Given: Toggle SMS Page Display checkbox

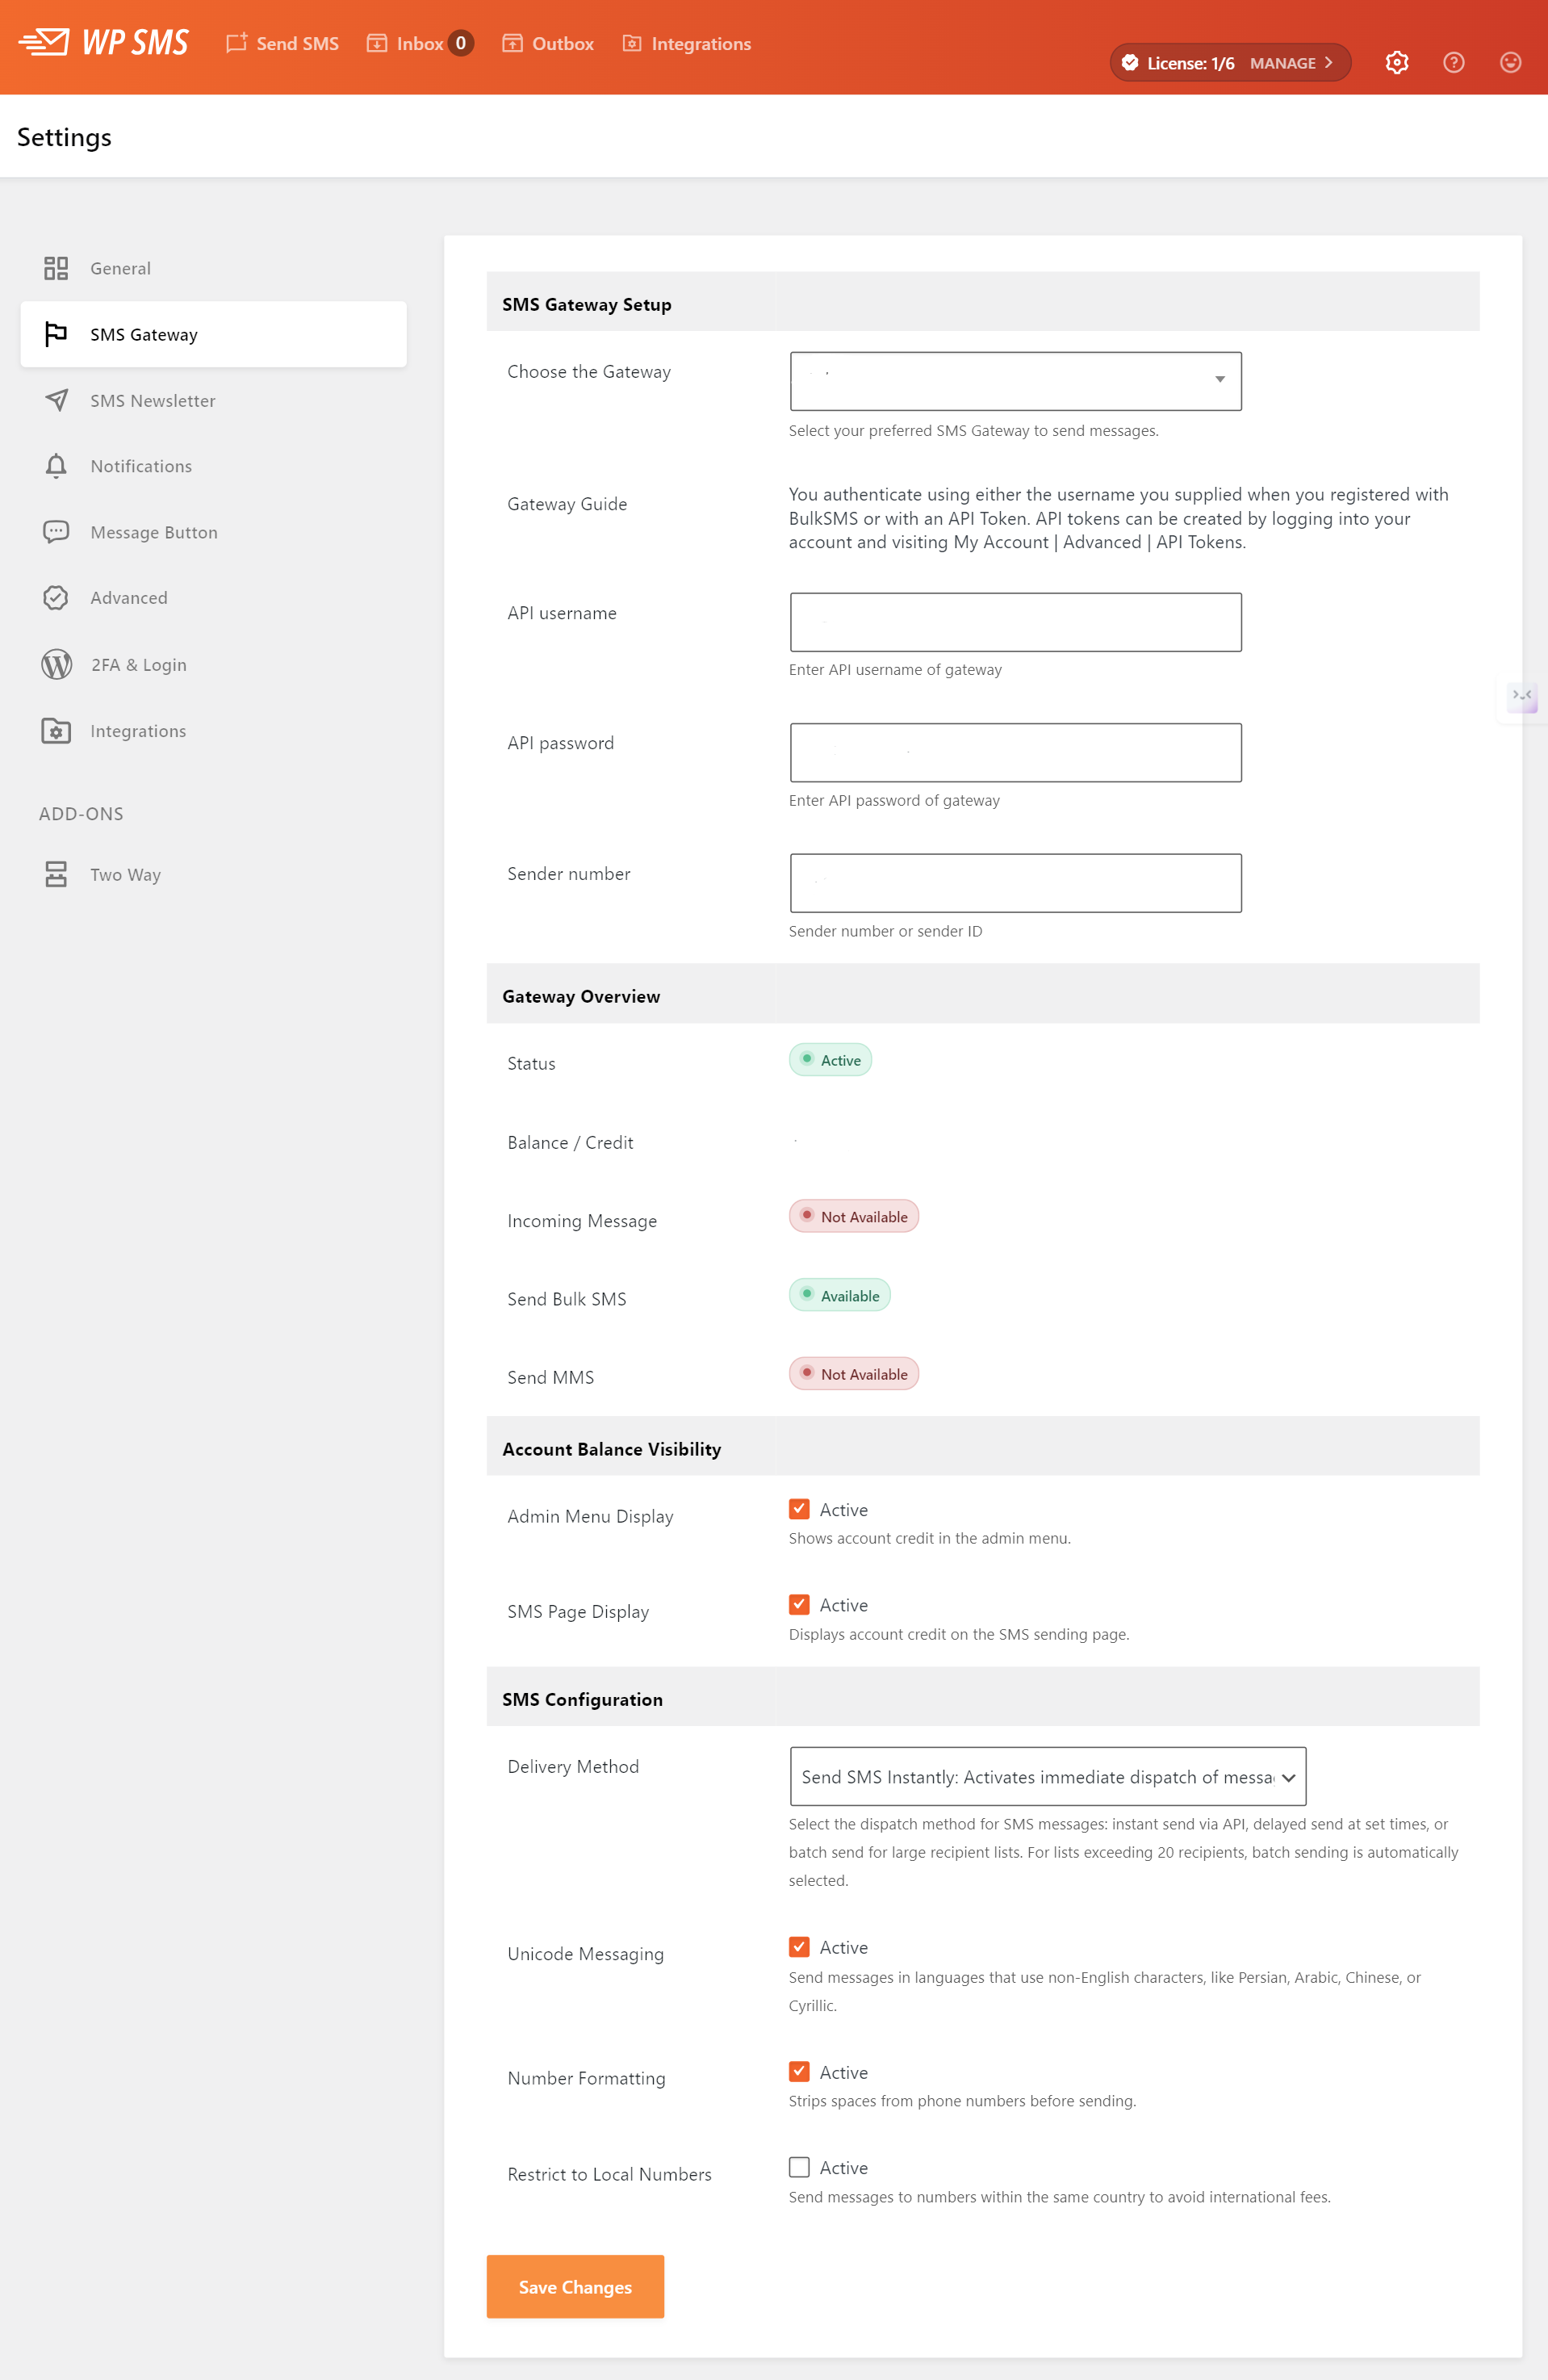Looking at the screenshot, I should point(799,1604).
